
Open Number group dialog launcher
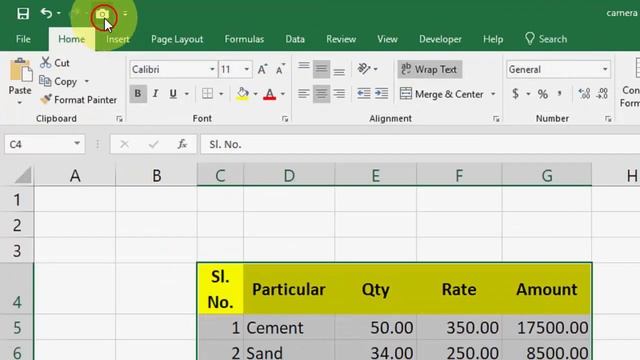point(608,119)
